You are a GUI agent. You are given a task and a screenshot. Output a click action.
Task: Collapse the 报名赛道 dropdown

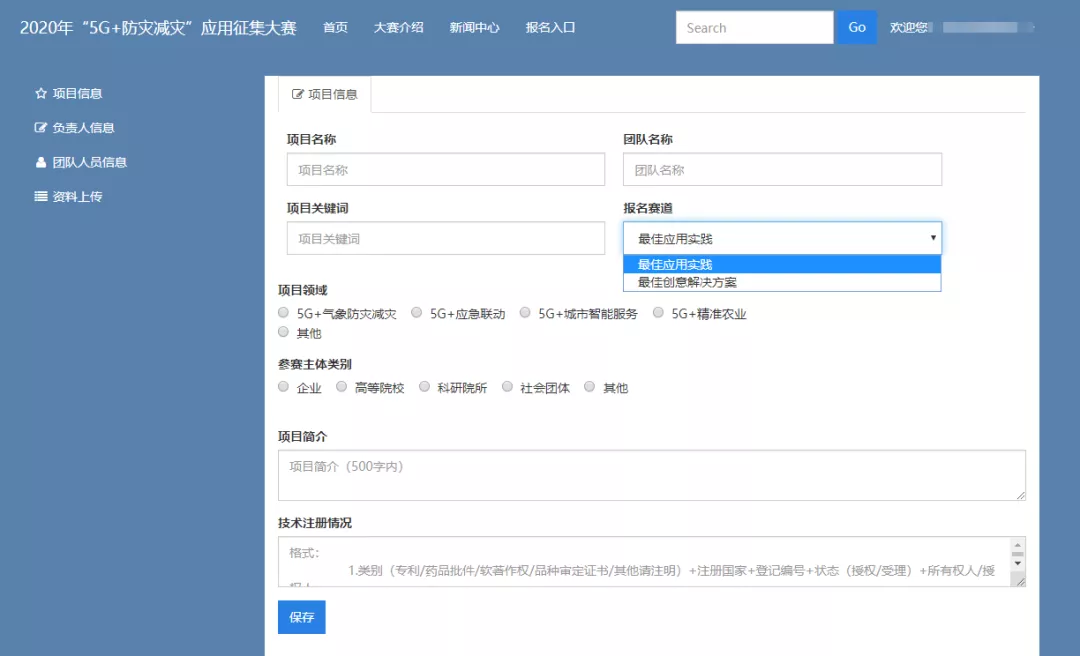[x=782, y=238]
